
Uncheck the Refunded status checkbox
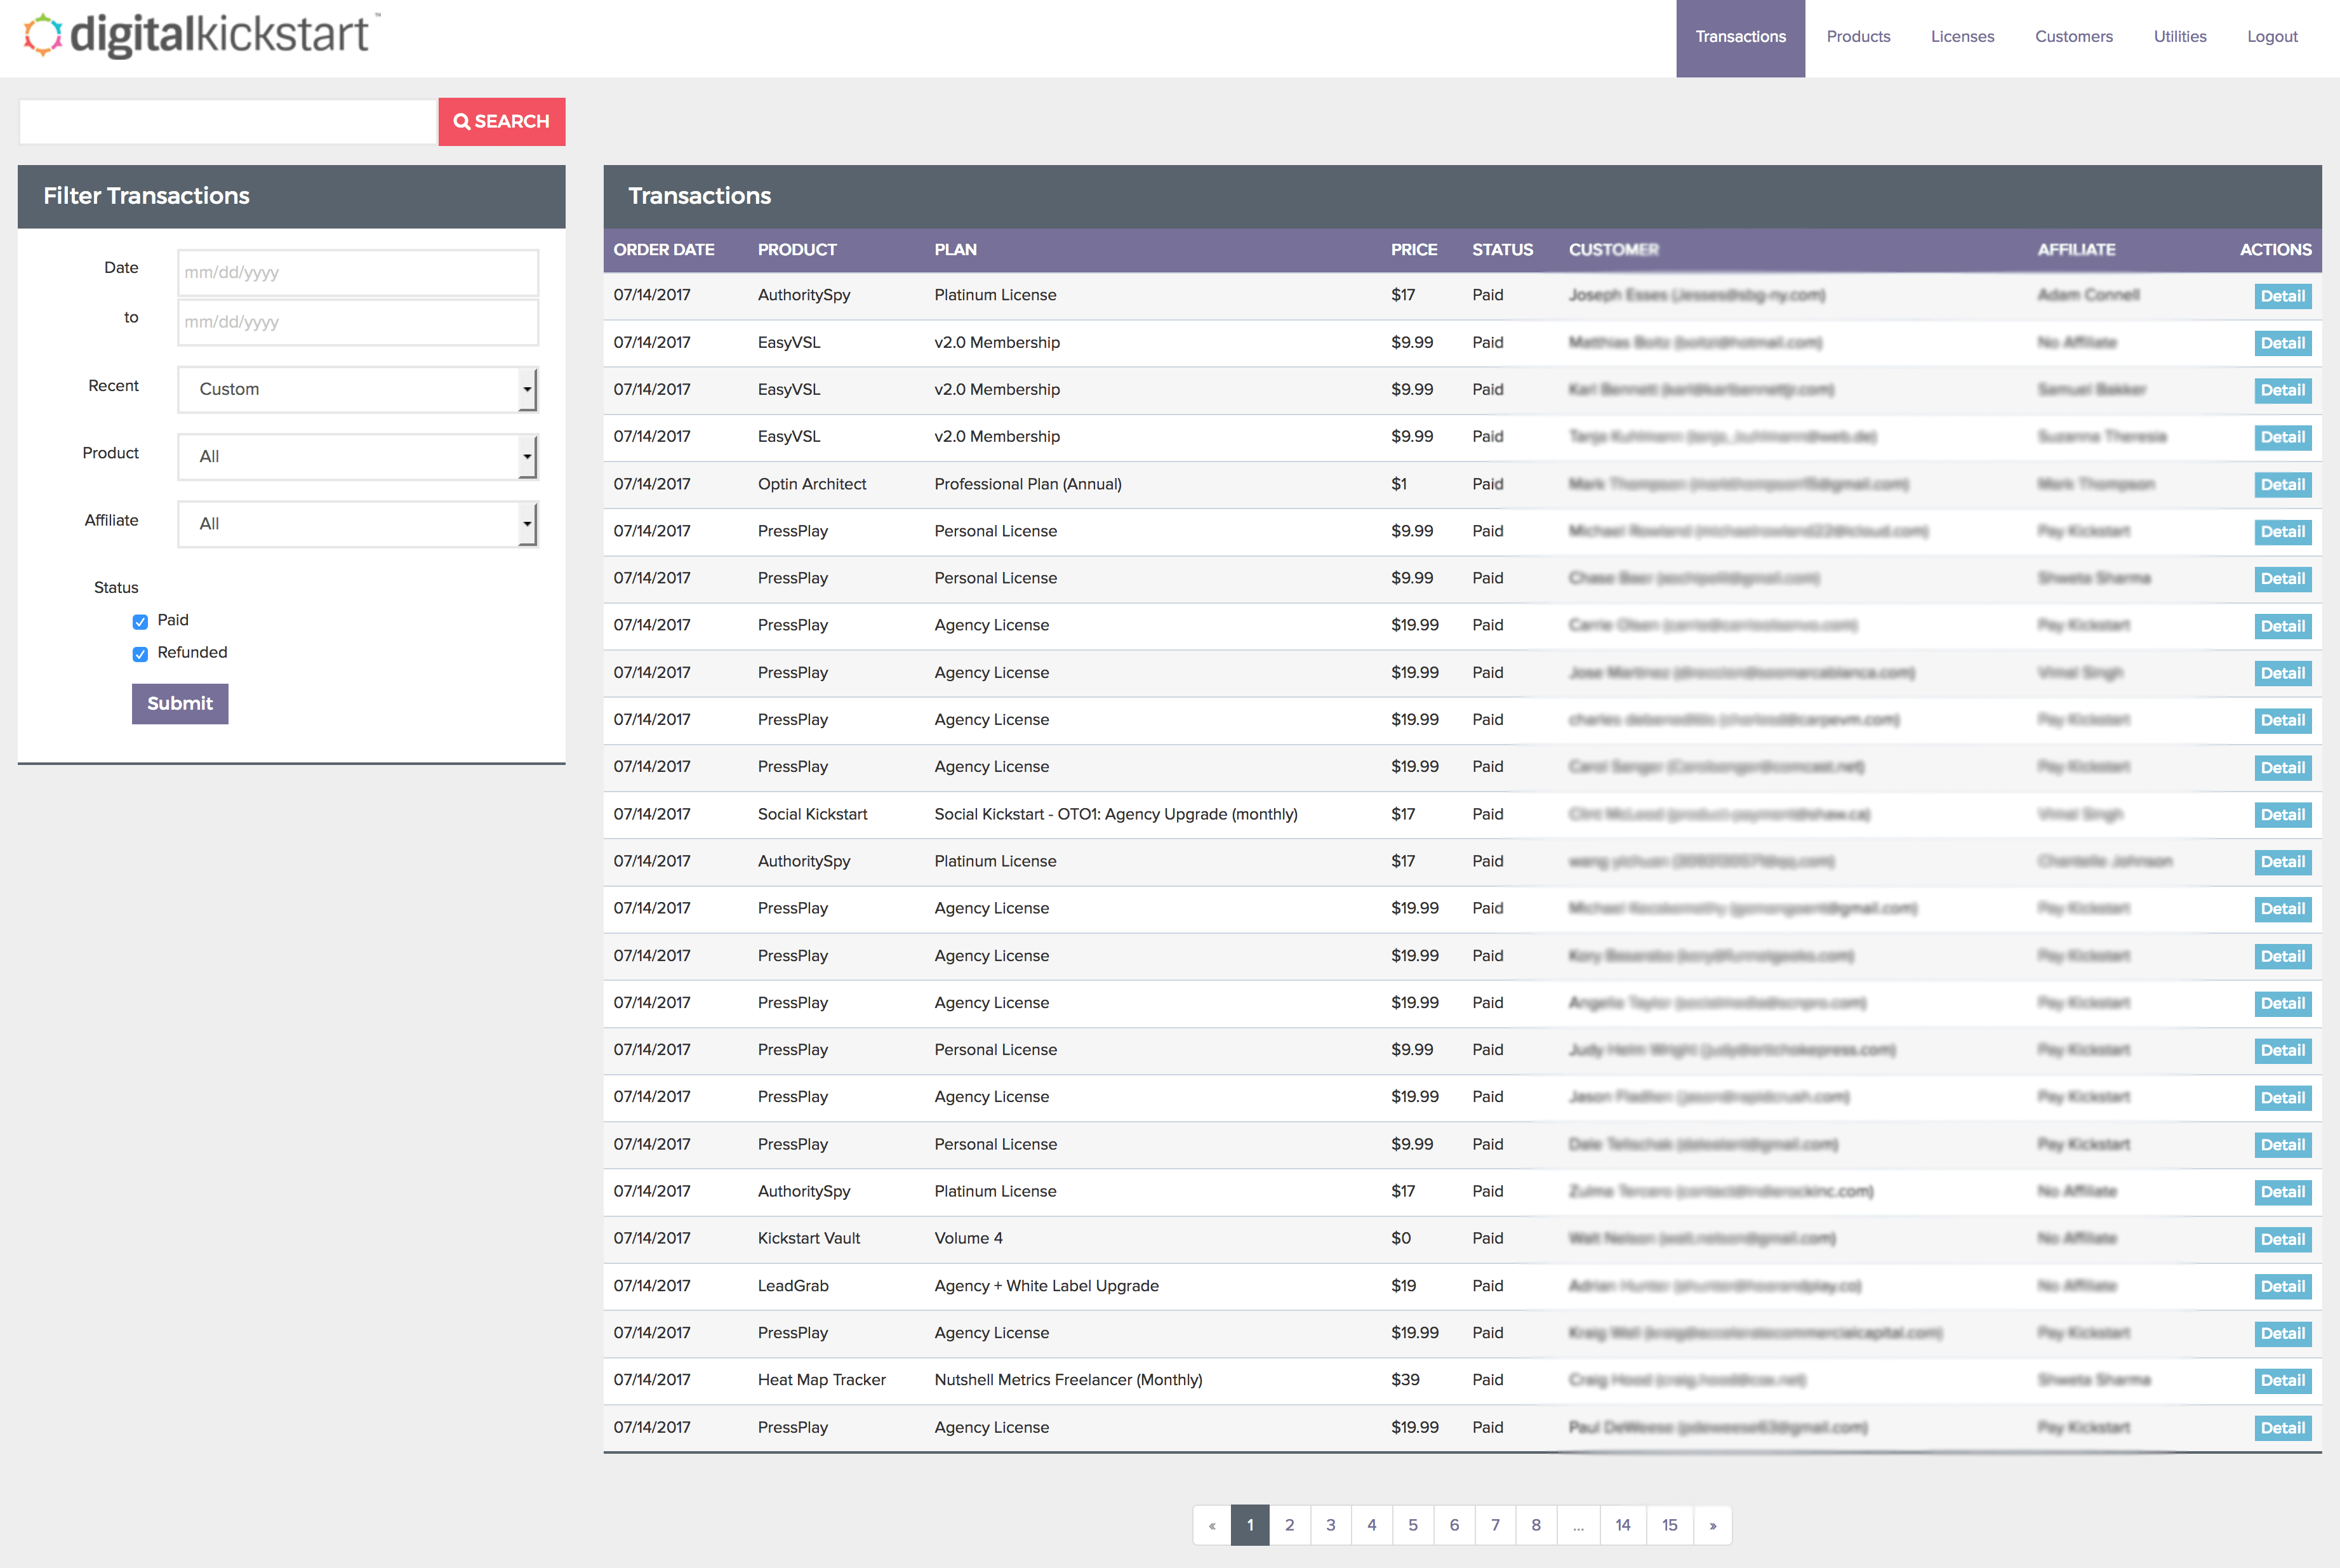click(140, 653)
